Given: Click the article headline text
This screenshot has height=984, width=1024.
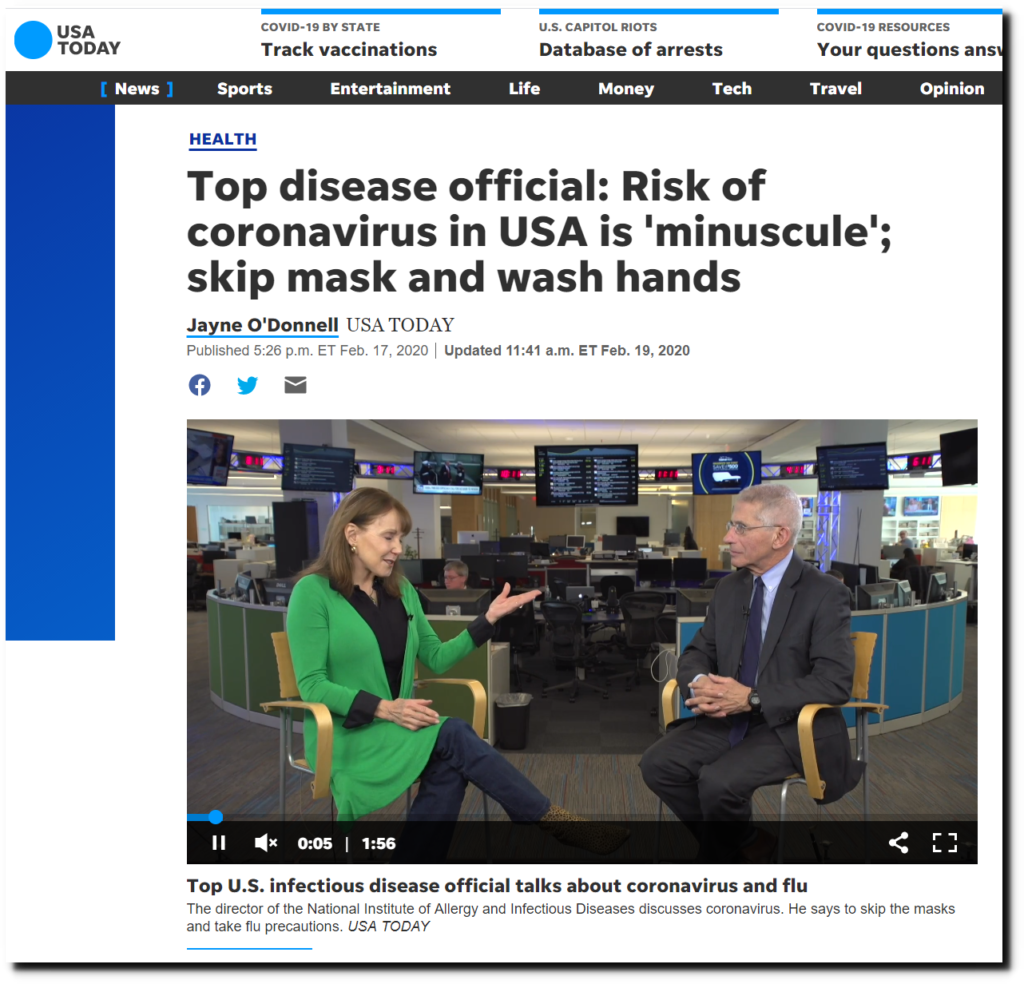Looking at the screenshot, I should (x=539, y=232).
